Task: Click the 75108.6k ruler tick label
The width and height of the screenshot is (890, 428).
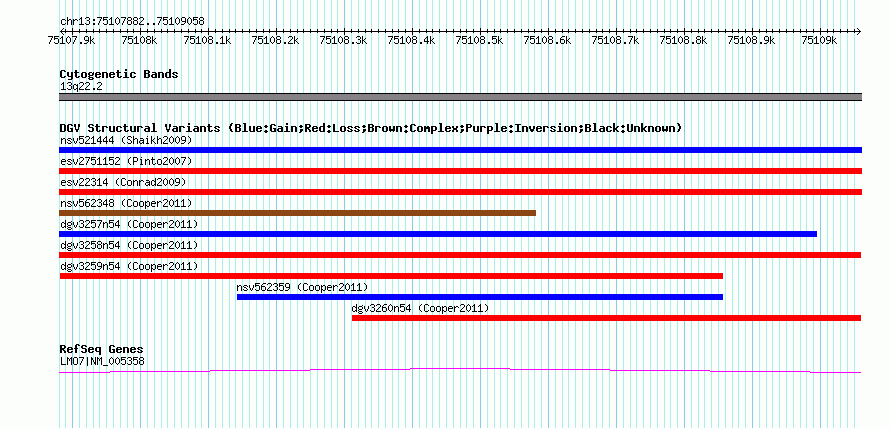Action: [548, 40]
